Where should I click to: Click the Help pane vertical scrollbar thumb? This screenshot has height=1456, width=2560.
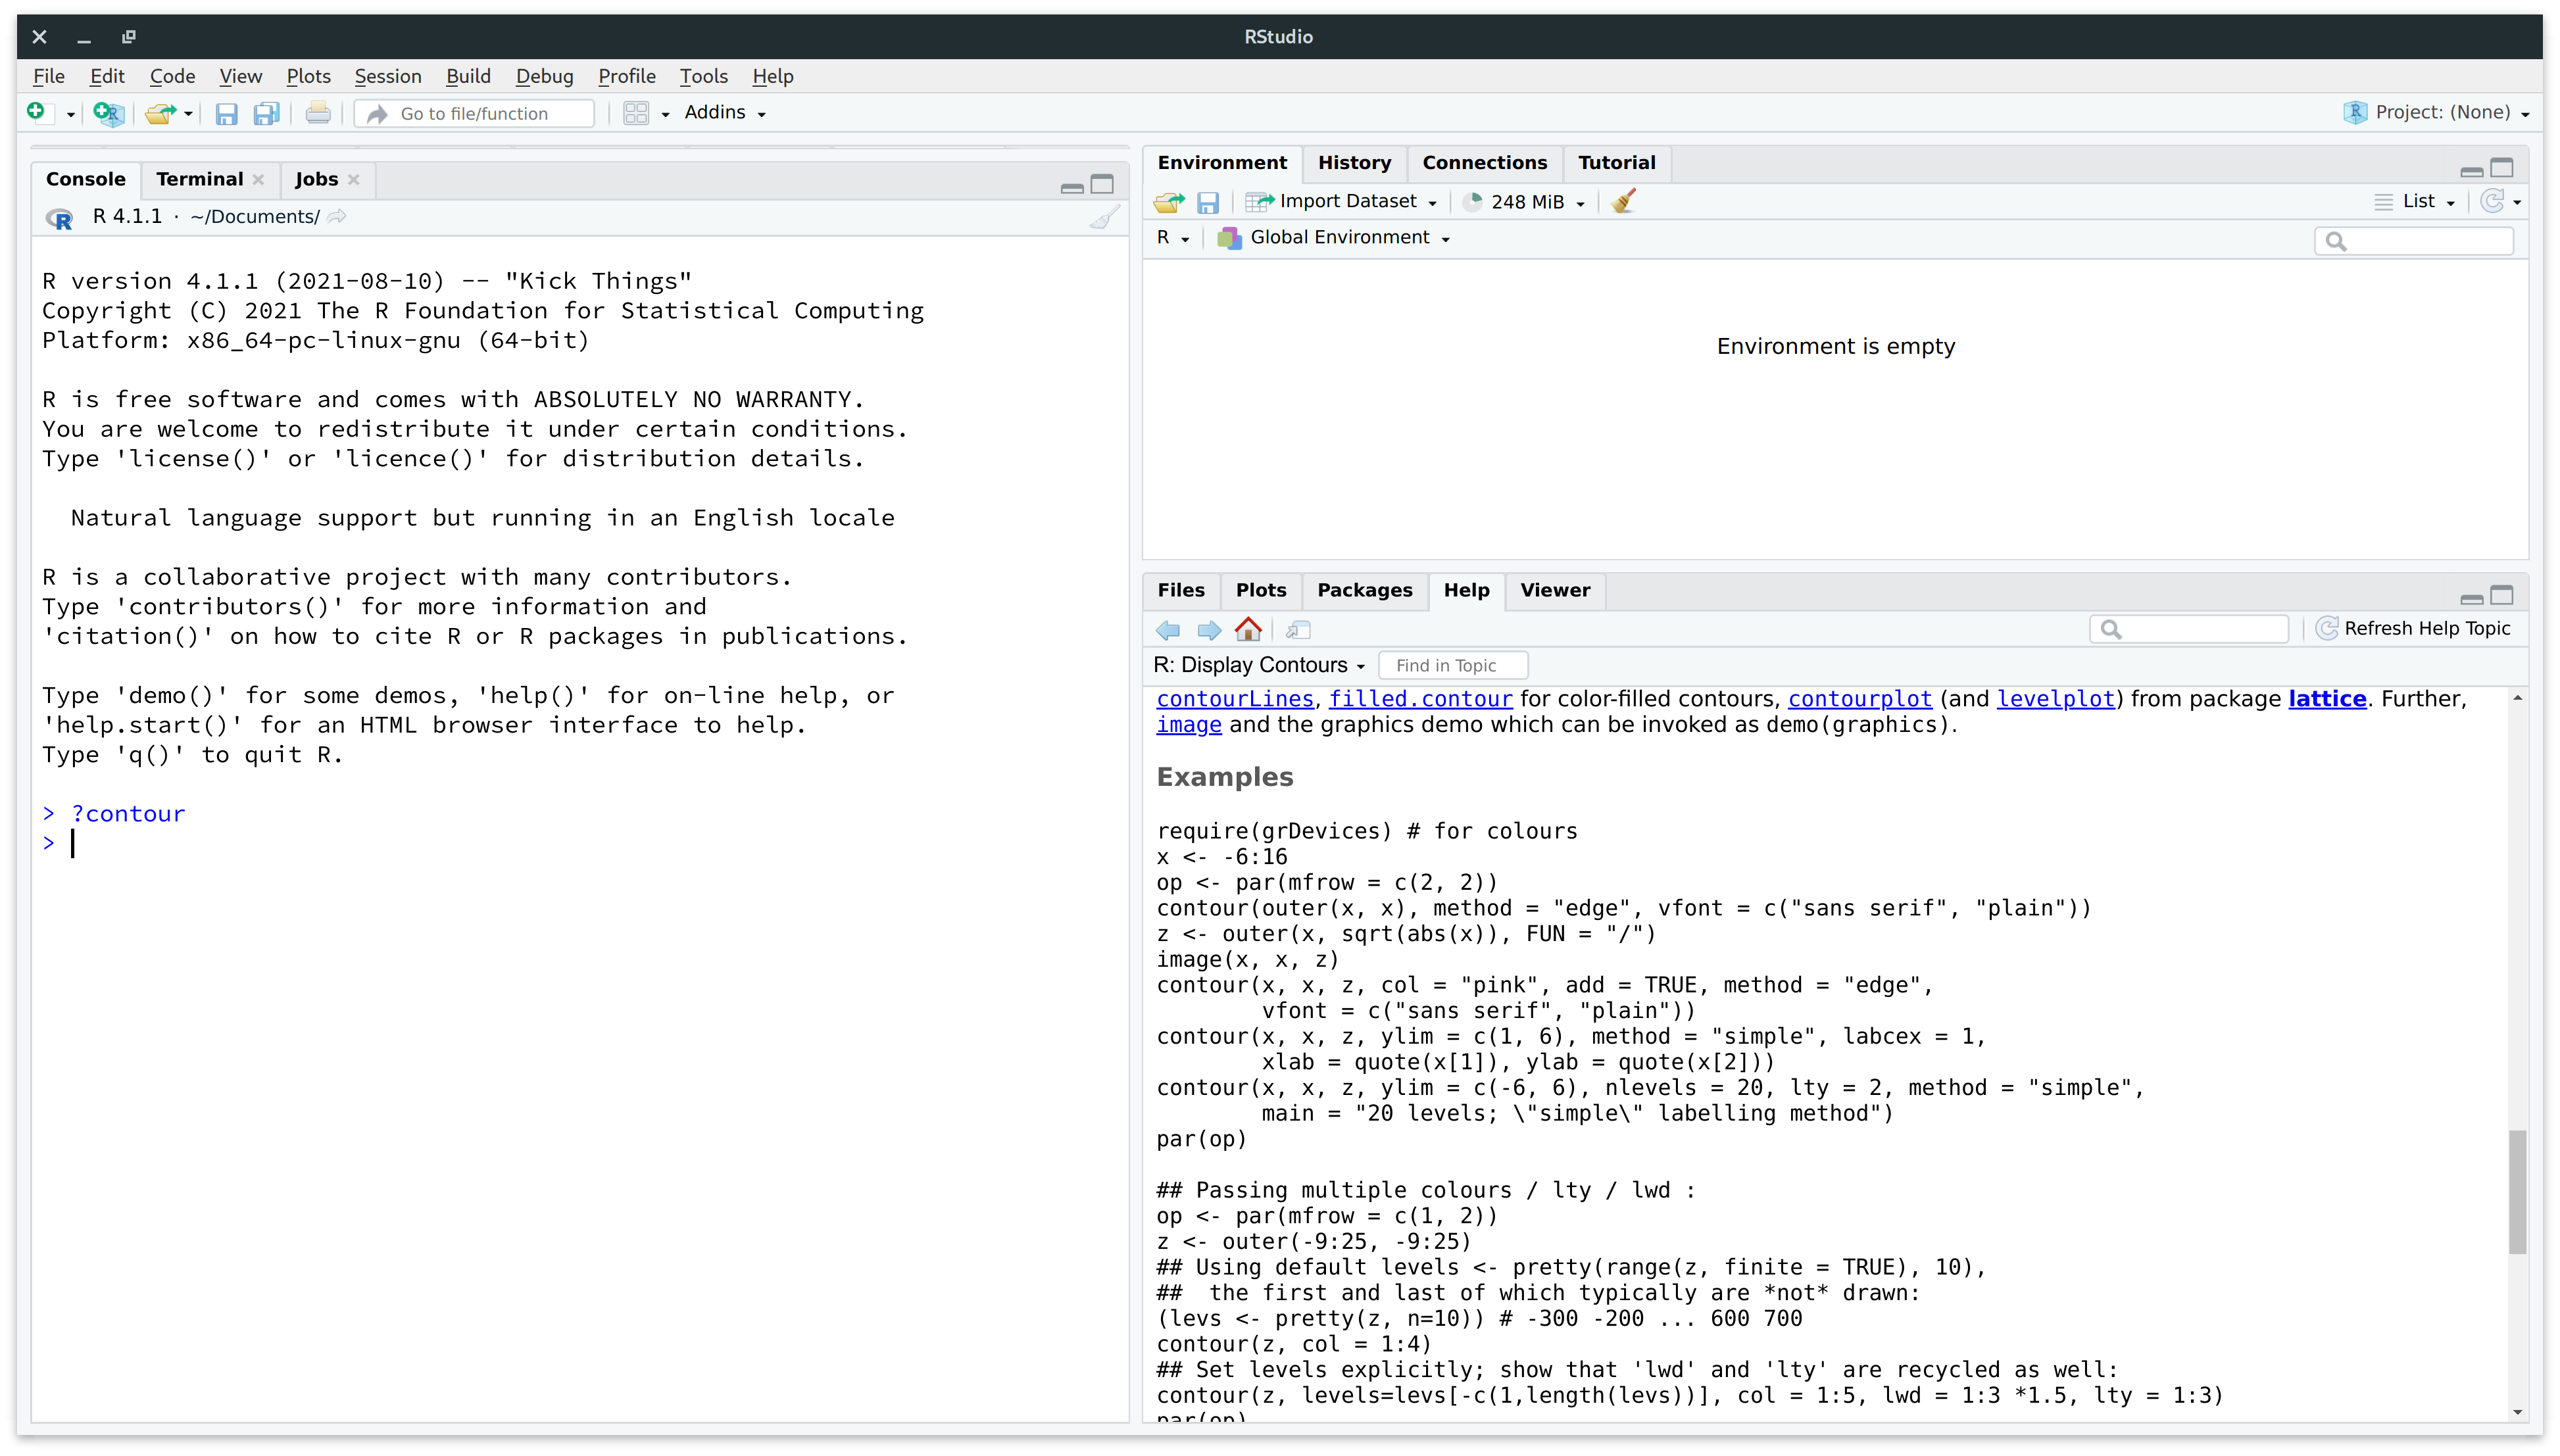pyautogui.click(x=2517, y=1191)
